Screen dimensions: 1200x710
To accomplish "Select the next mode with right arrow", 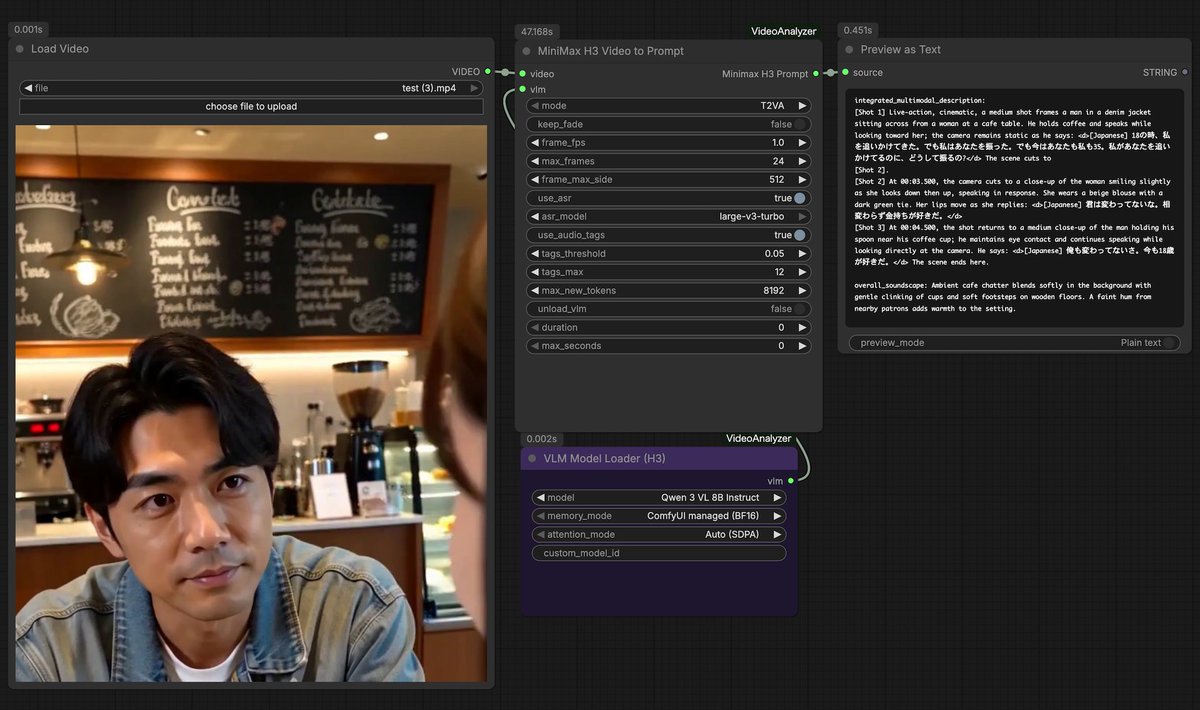I will tap(802, 105).
